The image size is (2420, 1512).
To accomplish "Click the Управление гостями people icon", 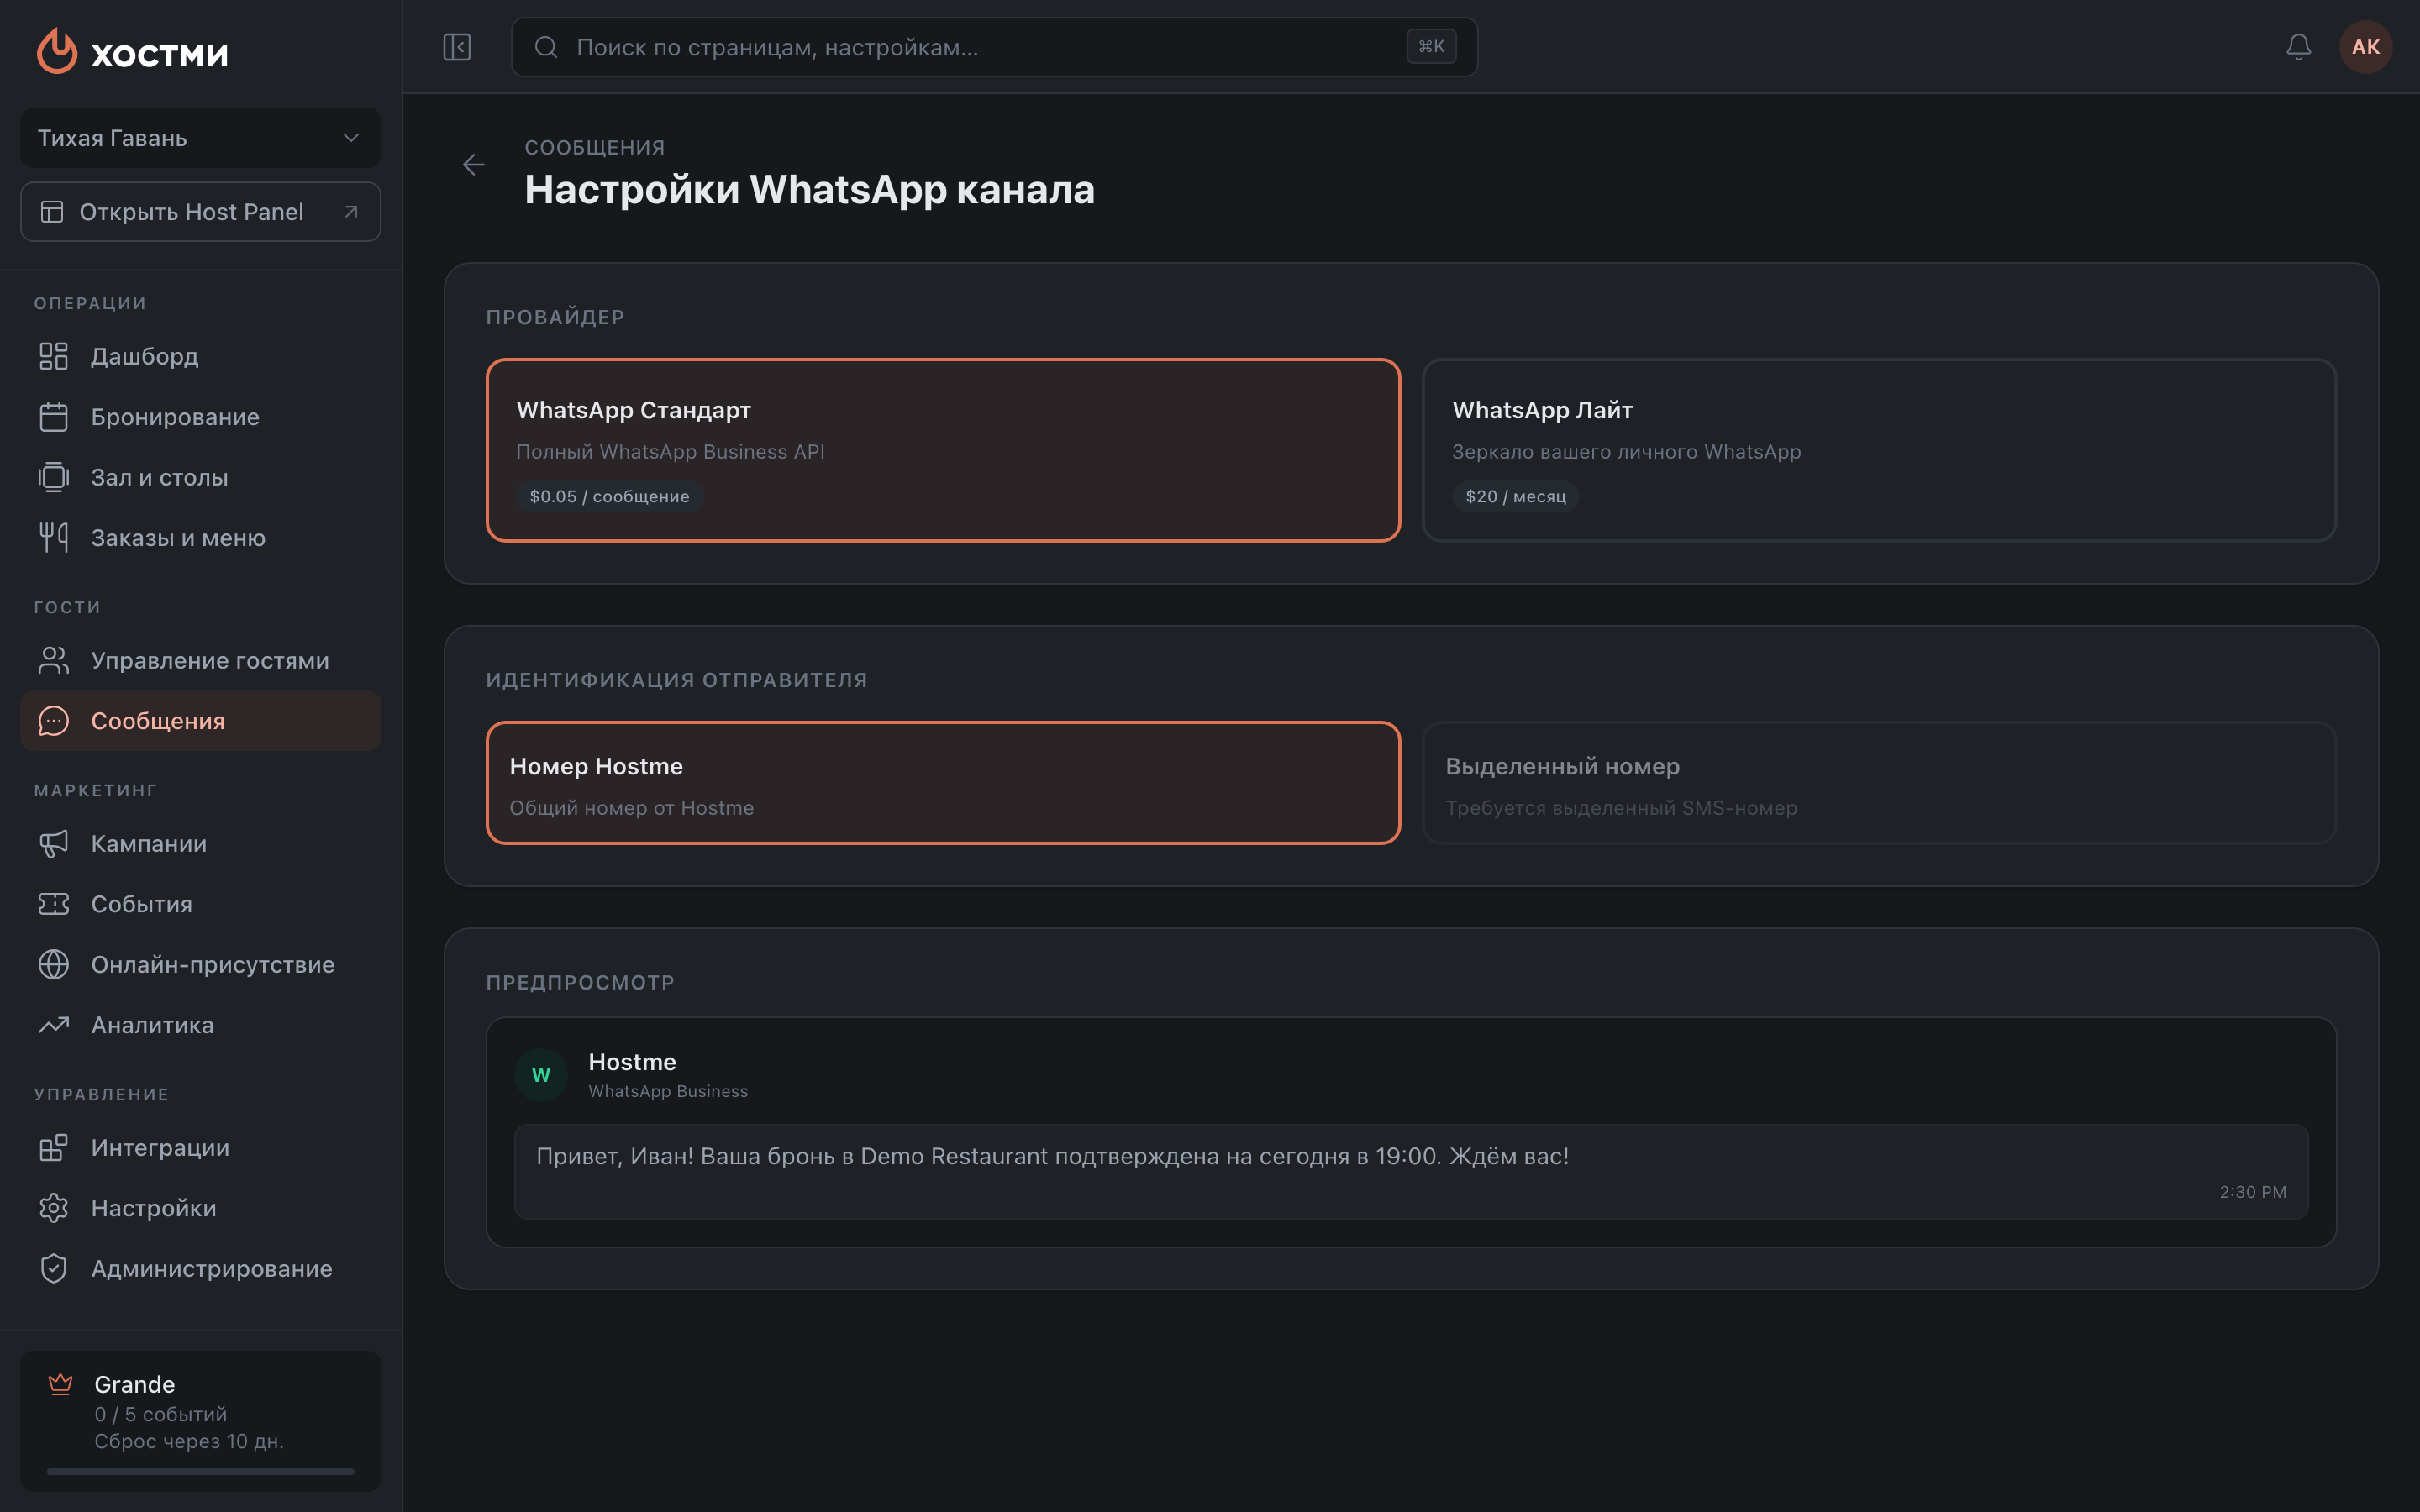I will tap(54, 660).
